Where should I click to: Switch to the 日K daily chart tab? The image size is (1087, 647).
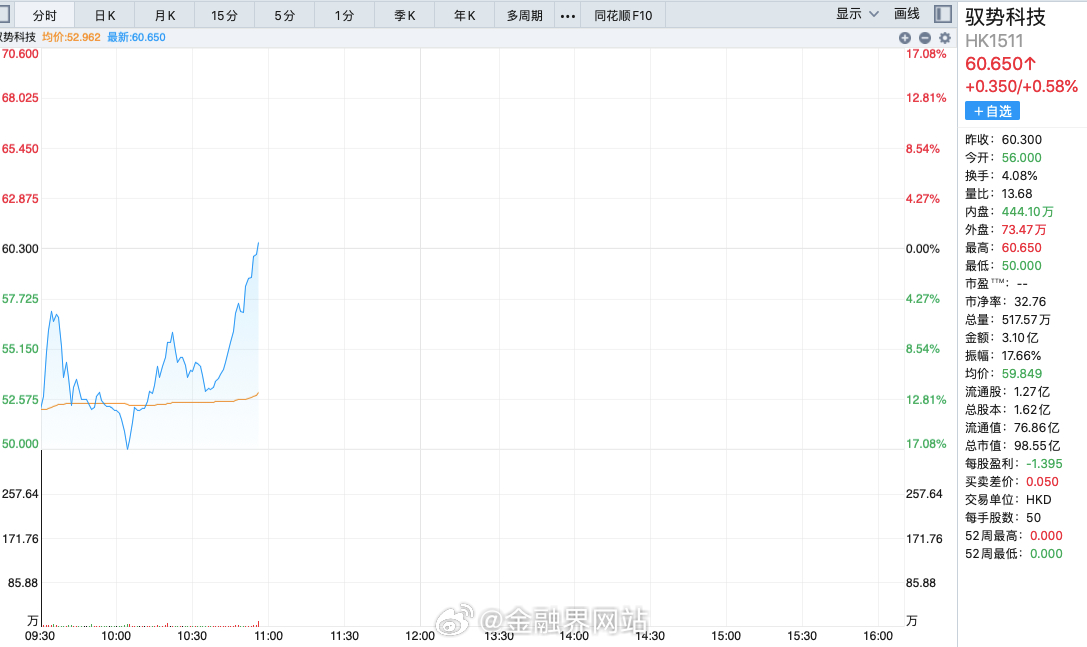[105, 15]
